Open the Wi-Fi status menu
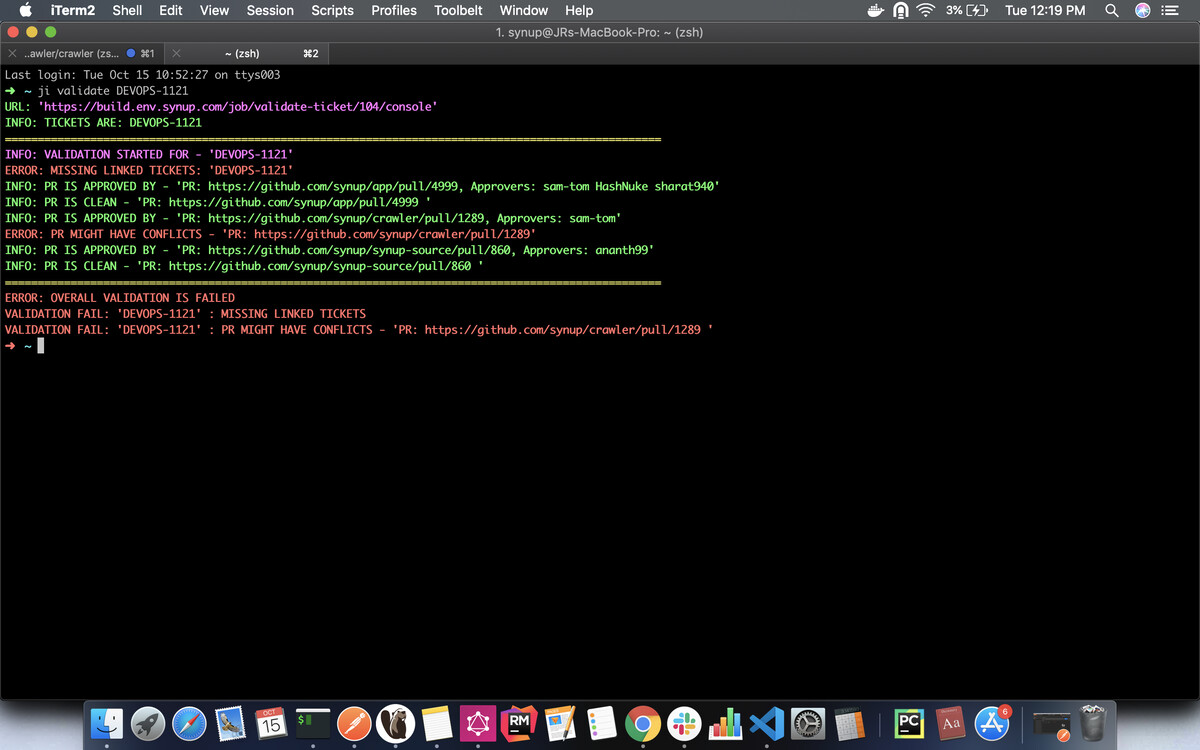1200x750 pixels. tap(925, 10)
